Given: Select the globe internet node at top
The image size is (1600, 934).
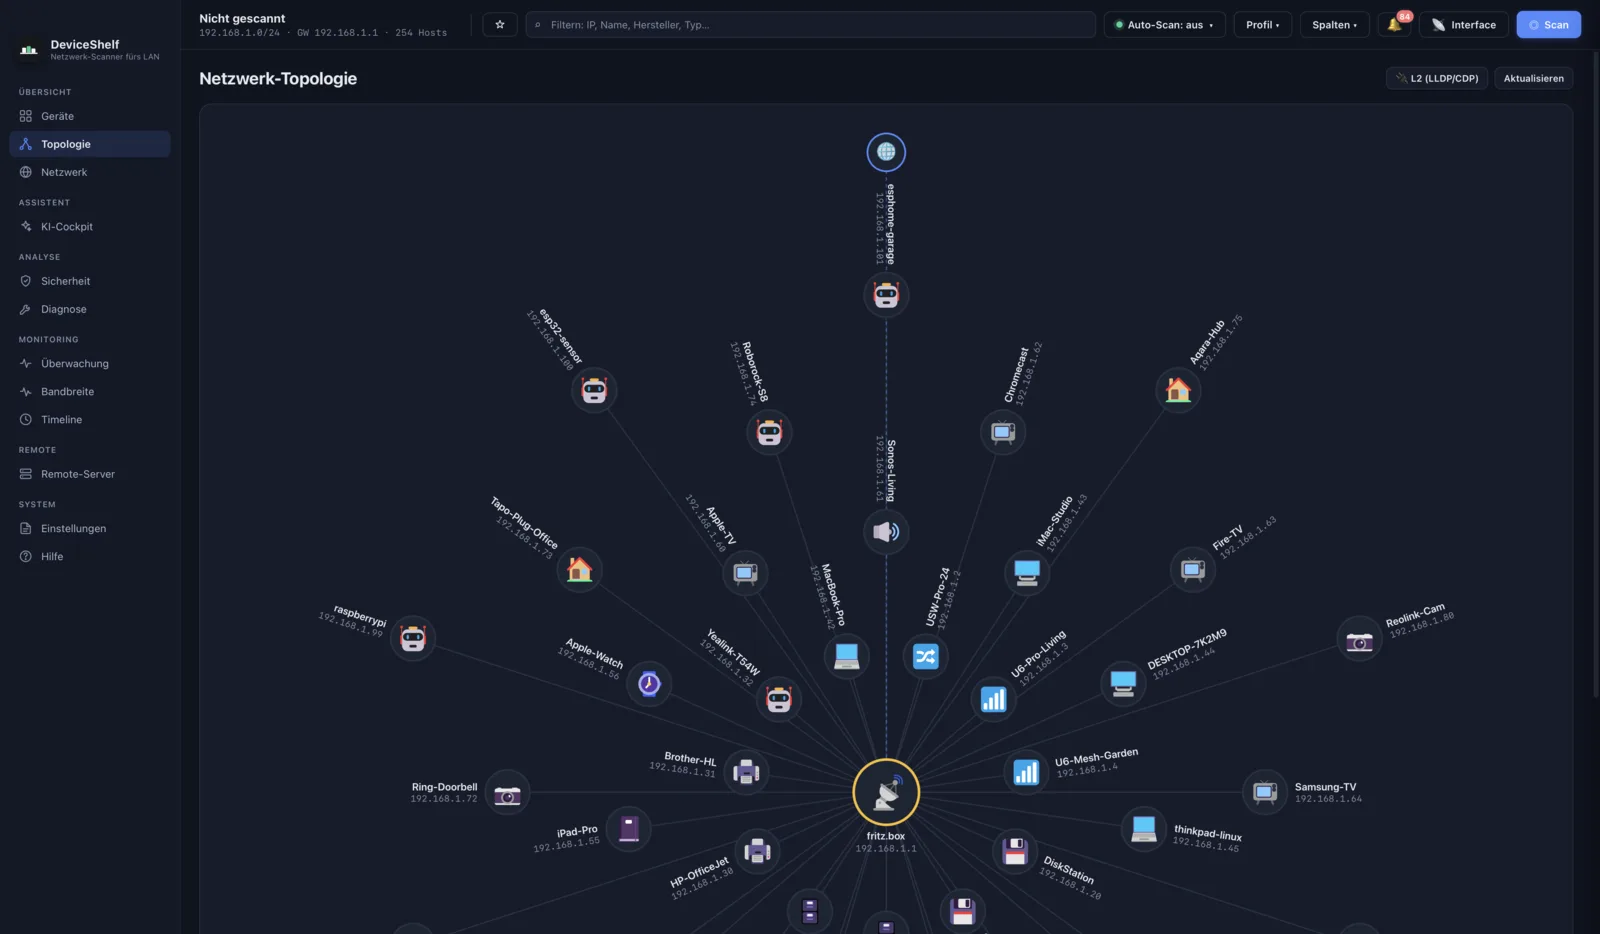Looking at the screenshot, I should pyautogui.click(x=886, y=152).
